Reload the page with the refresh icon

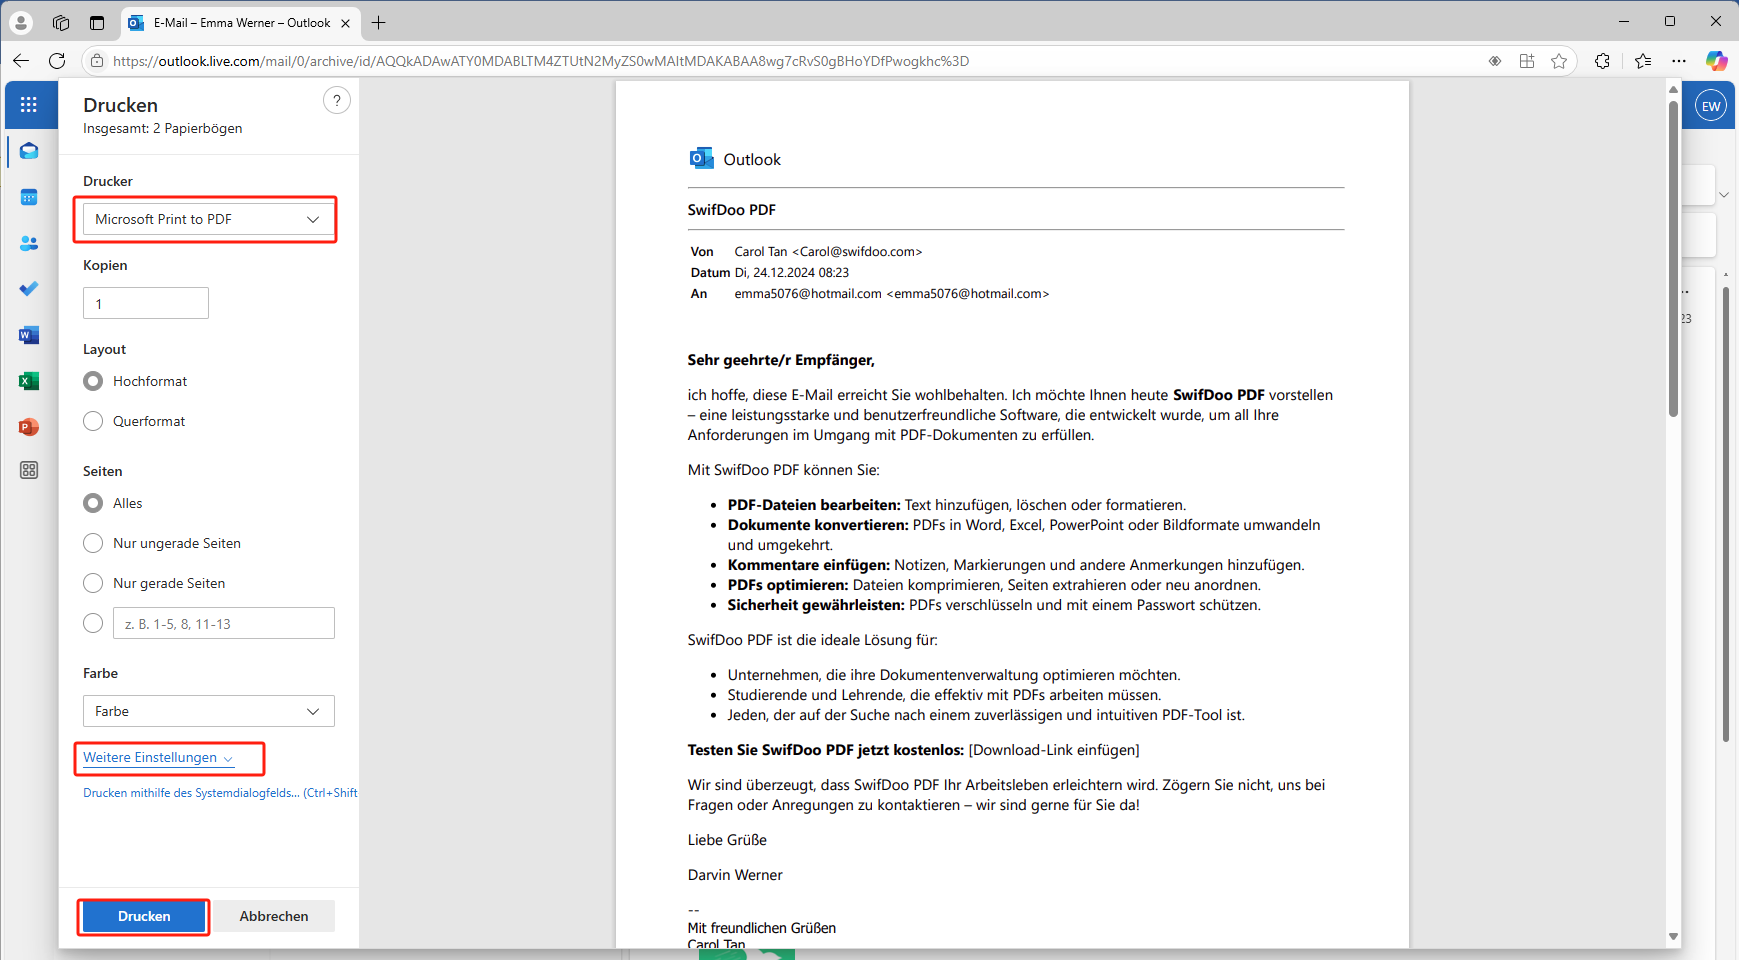[x=57, y=61]
